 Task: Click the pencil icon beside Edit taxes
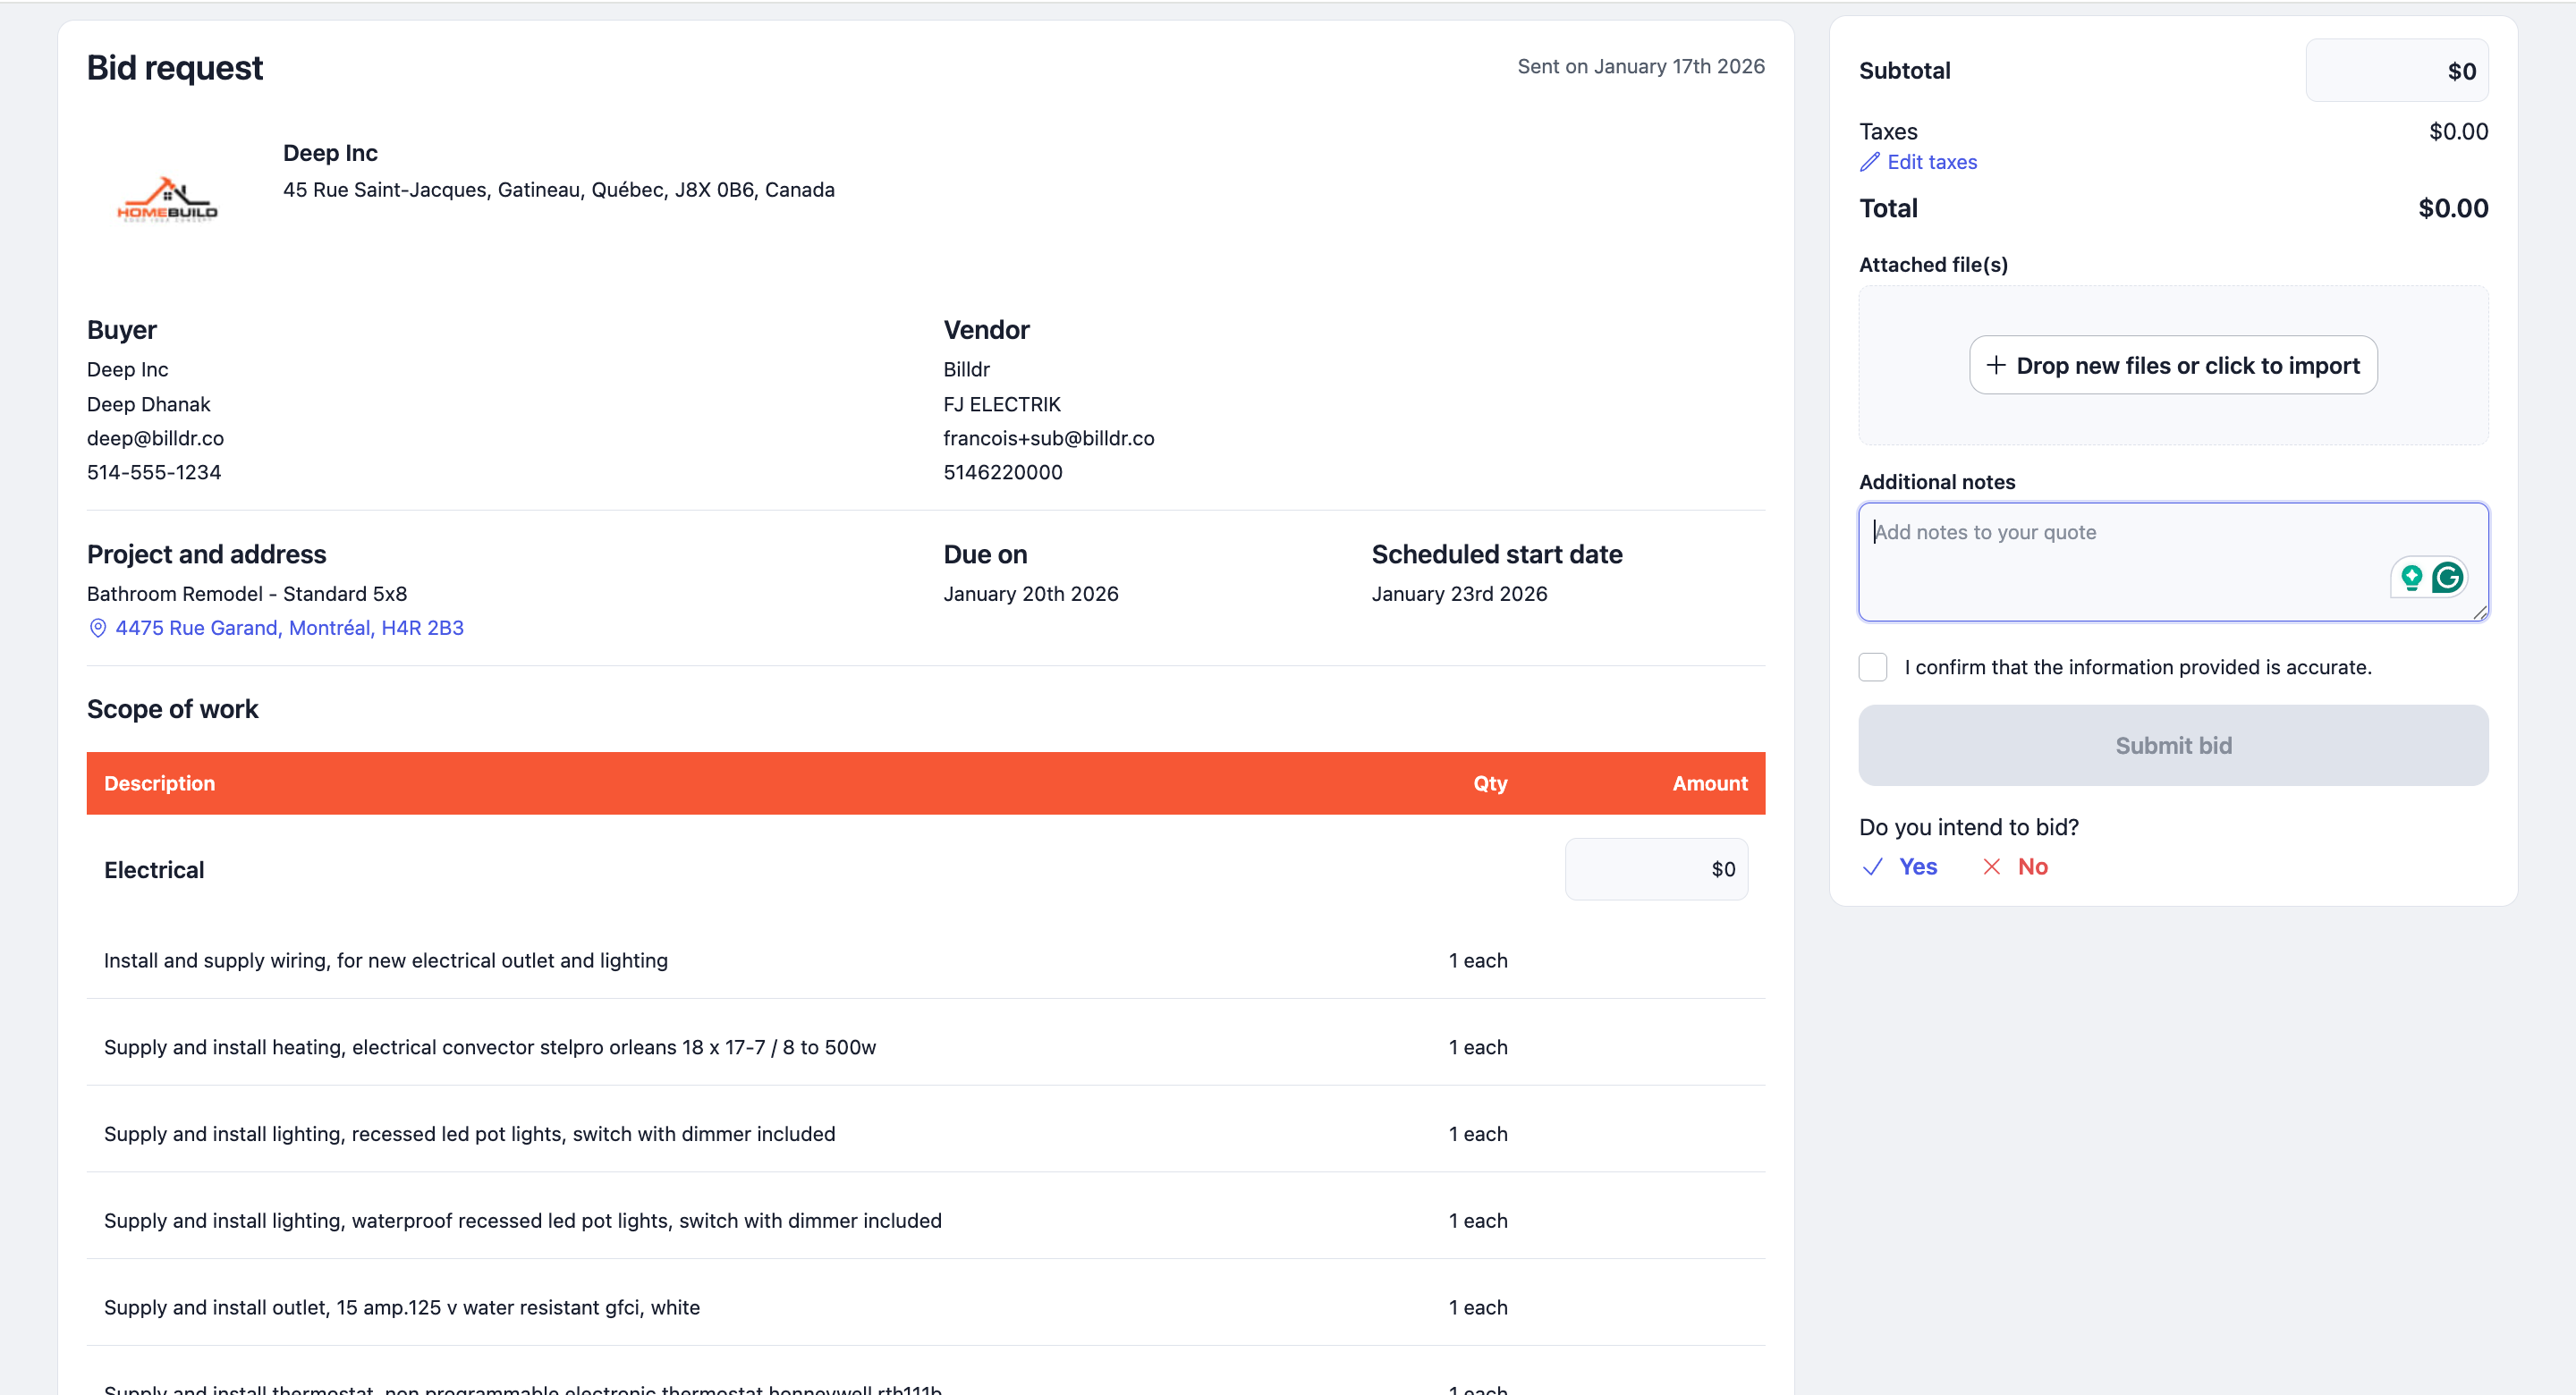click(1869, 162)
